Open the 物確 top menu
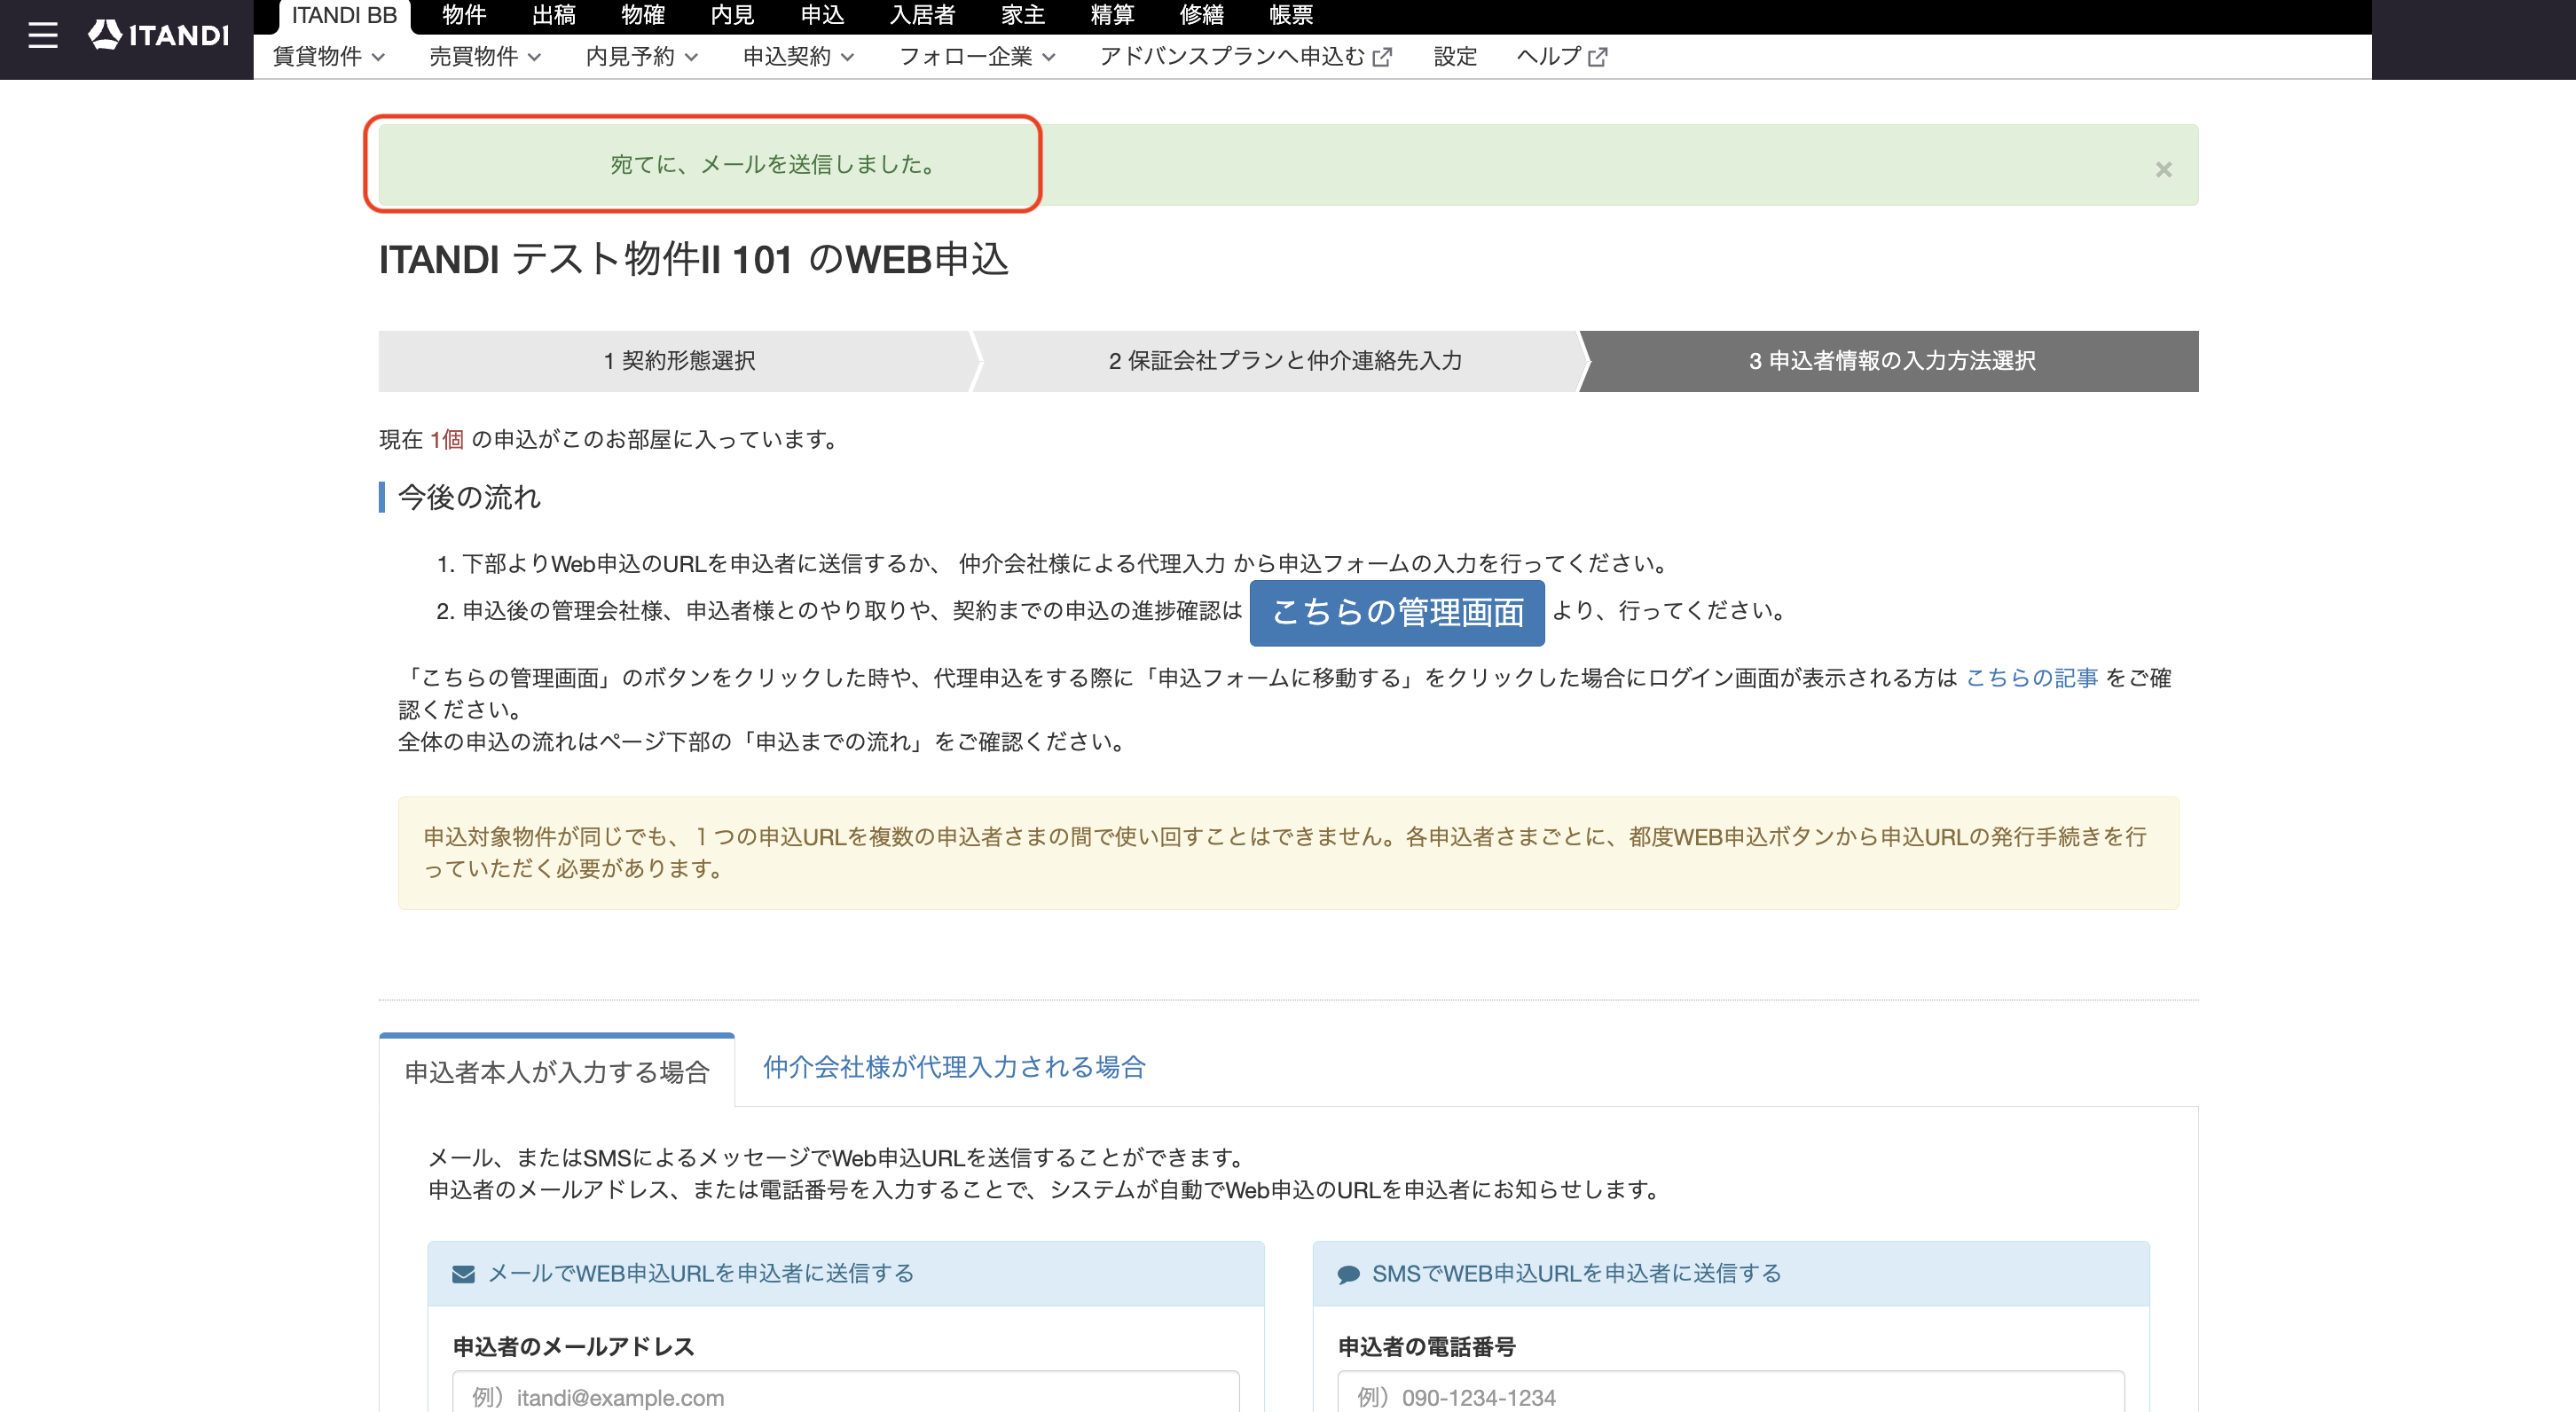The width and height of the screenshot is (2576, 1412). tap(643, 16)
